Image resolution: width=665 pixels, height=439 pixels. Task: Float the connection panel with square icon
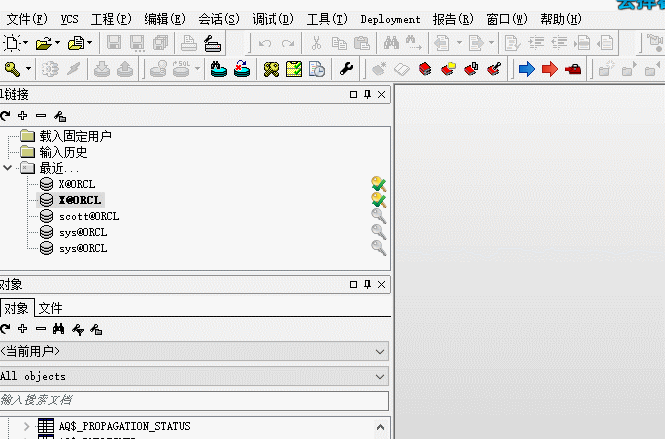353,94
